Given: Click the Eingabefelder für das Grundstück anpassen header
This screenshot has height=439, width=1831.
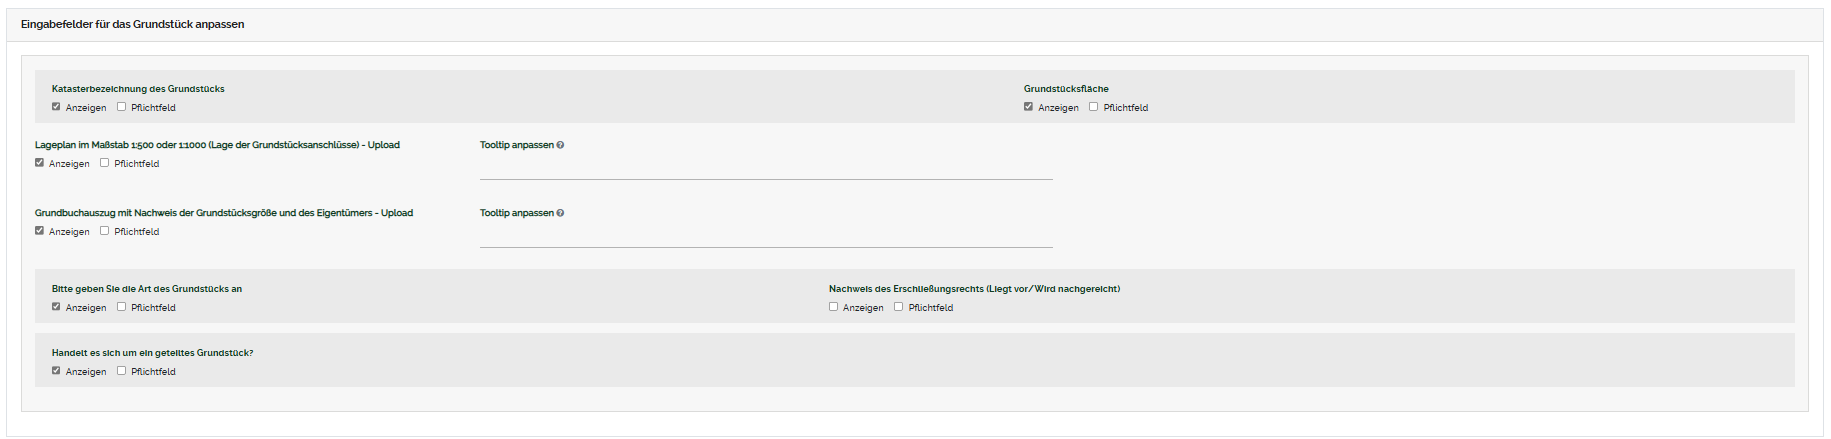Looking at the screenshot, I should point(133,24).
